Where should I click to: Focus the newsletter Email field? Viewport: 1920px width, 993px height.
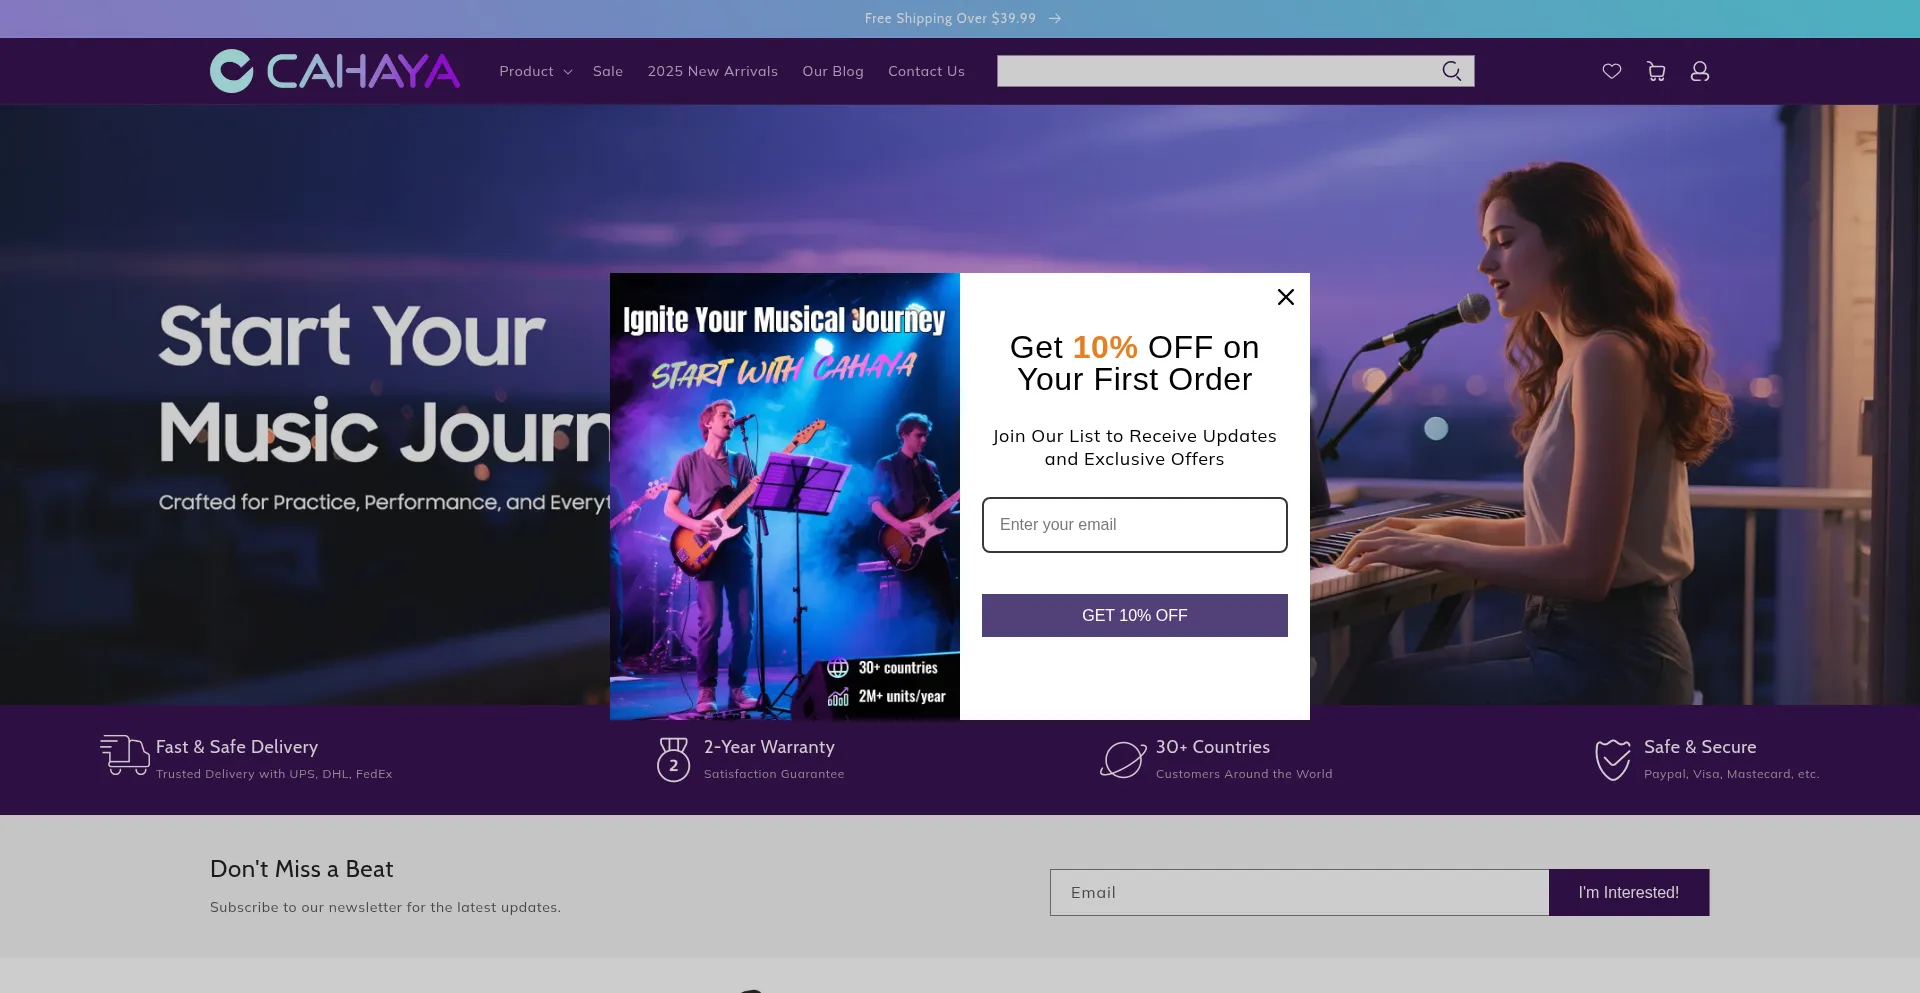pyautogui.click(x=1299, y=892)
